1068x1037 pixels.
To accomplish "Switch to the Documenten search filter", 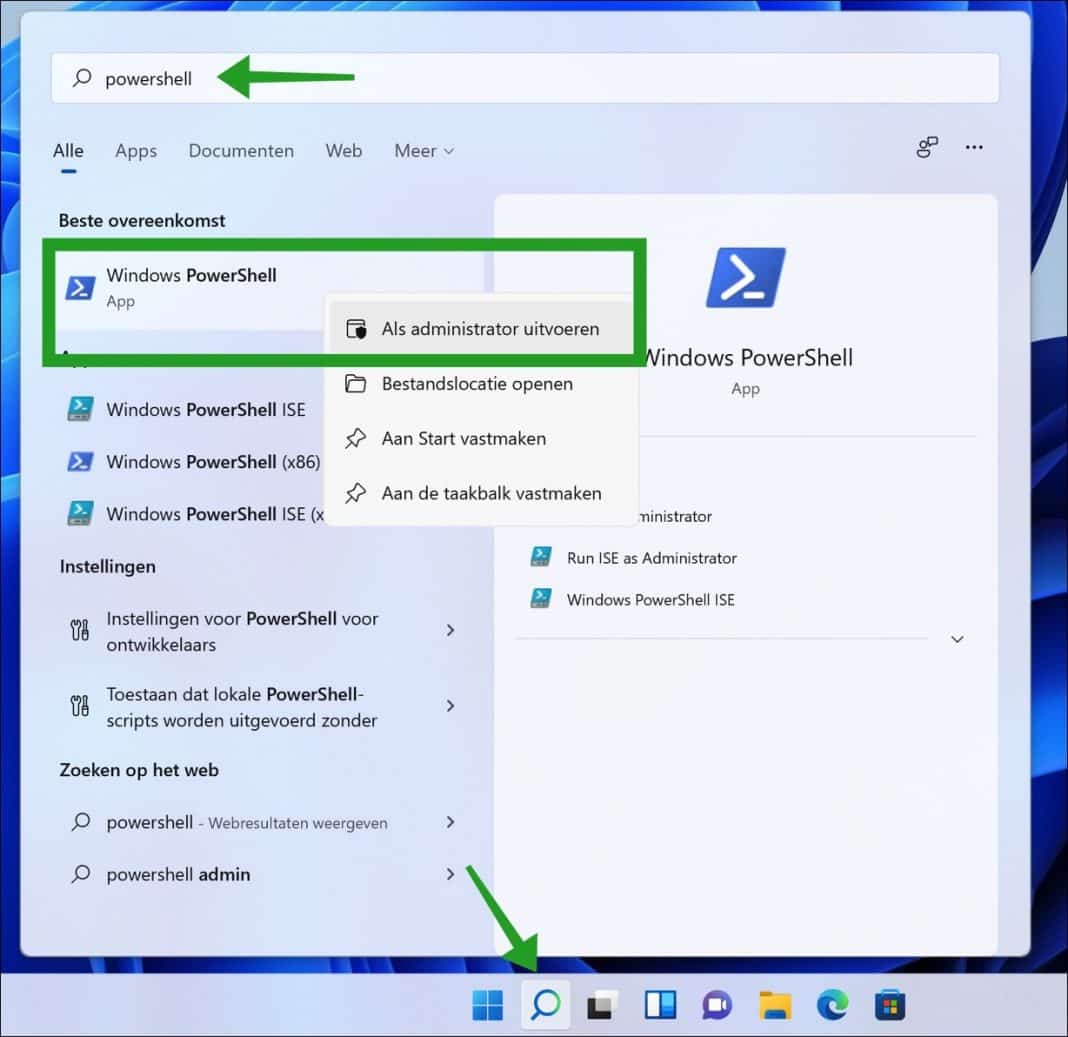I will pos(240,150).
